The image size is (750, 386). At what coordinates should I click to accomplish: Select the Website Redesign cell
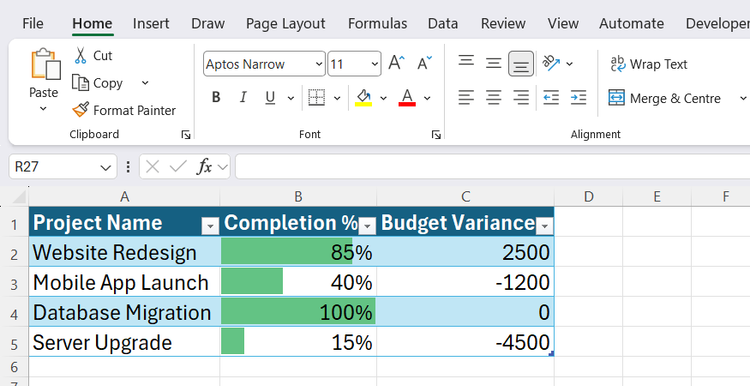click(x=124, y=252)
